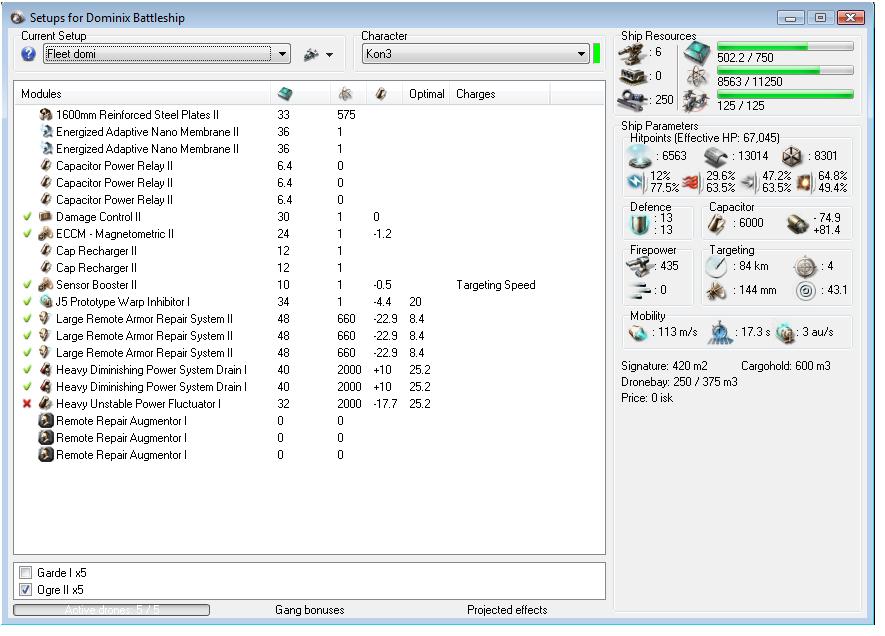Click the powergrid icon beside 8563 / 11250
This screenshot has height=636, width=885.
point(698,78)
